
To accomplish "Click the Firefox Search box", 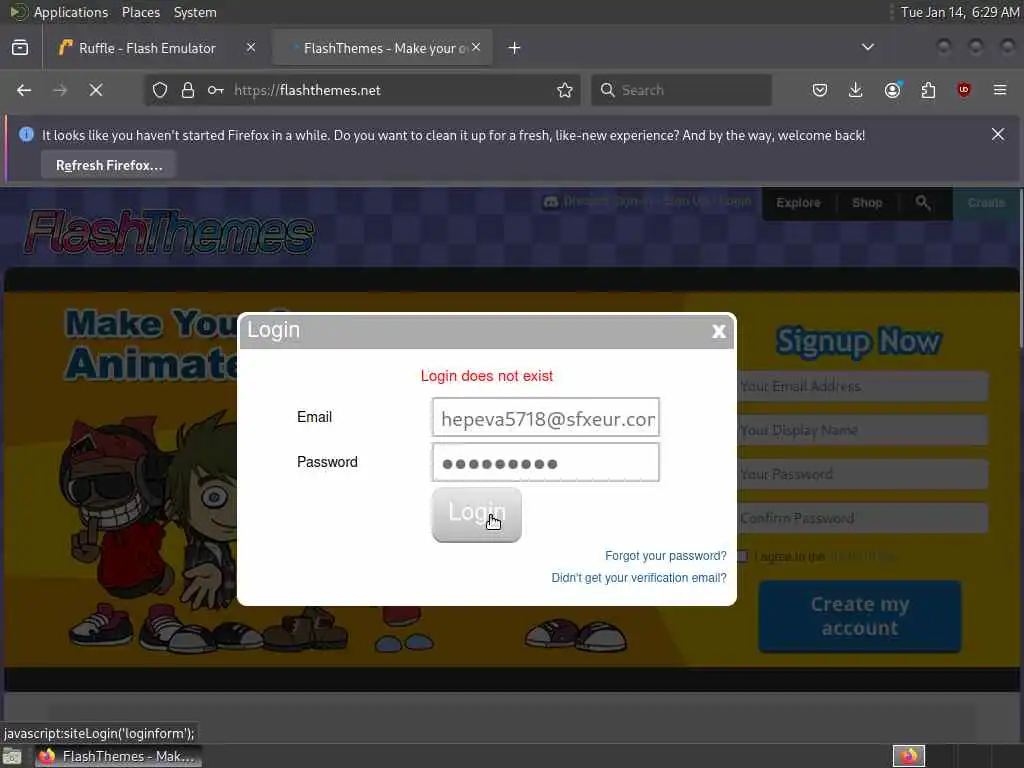I will pos(681,90).
